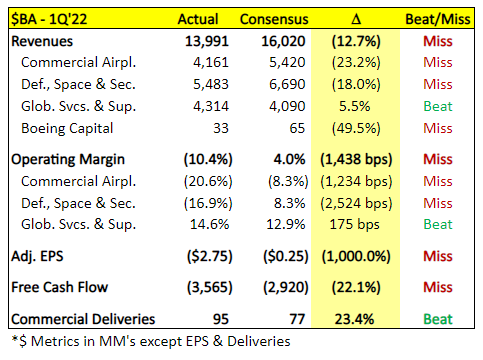Screen dimensions: 483x360
Task: Select the Consensus column header
Action: [x=274, y=19]
